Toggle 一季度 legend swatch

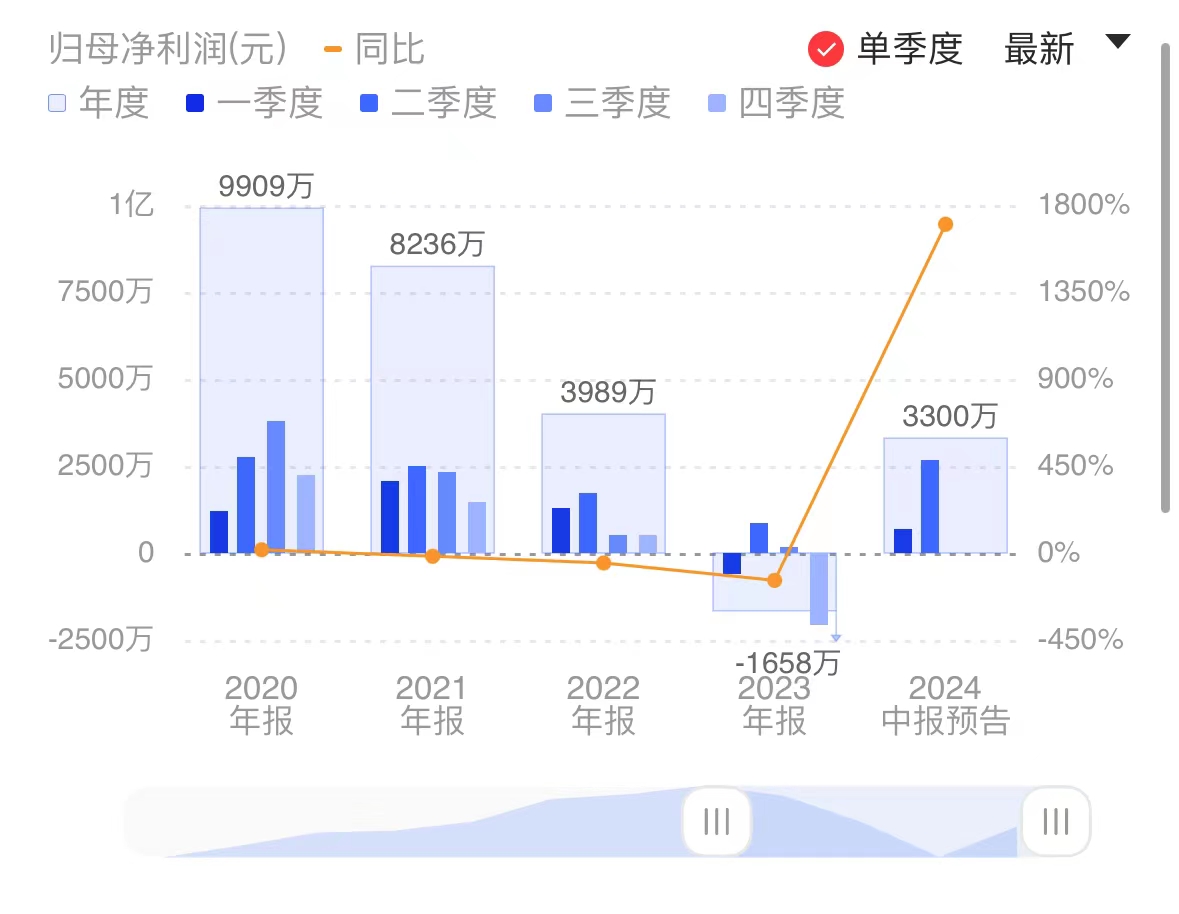click(x=195, y=103)
